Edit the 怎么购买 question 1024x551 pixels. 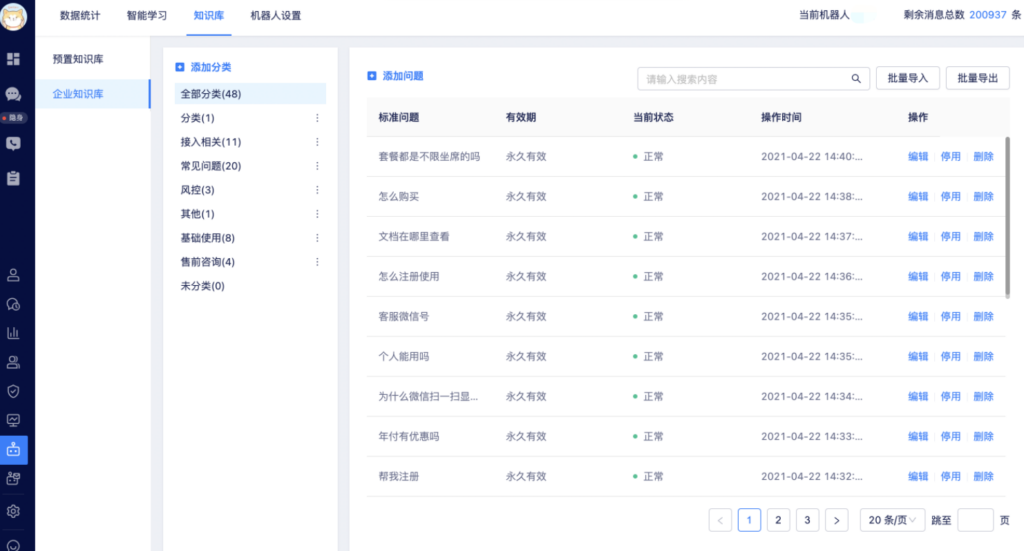pos(918,197)
